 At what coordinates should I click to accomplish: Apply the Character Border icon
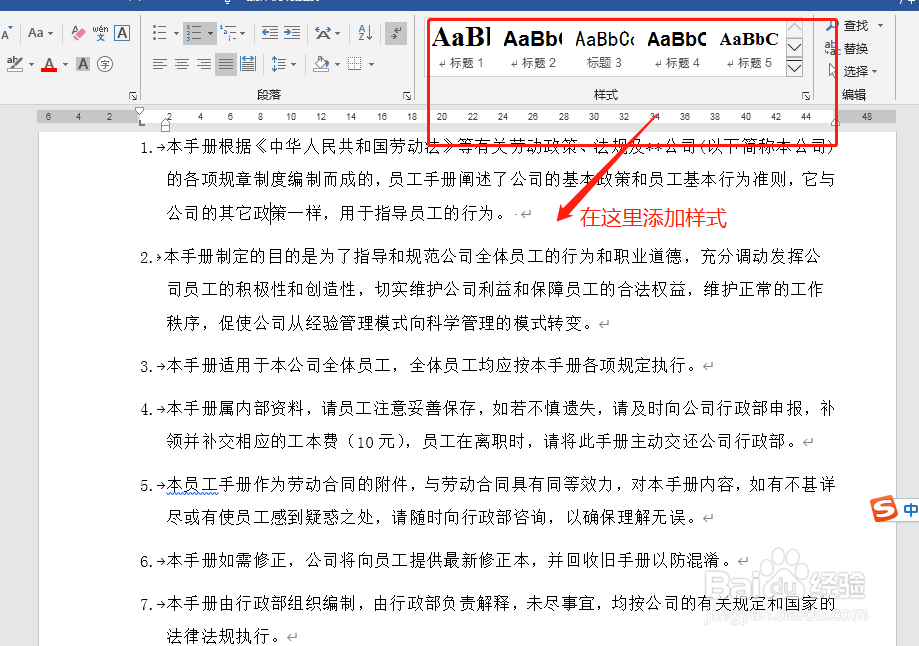[120, 32]
